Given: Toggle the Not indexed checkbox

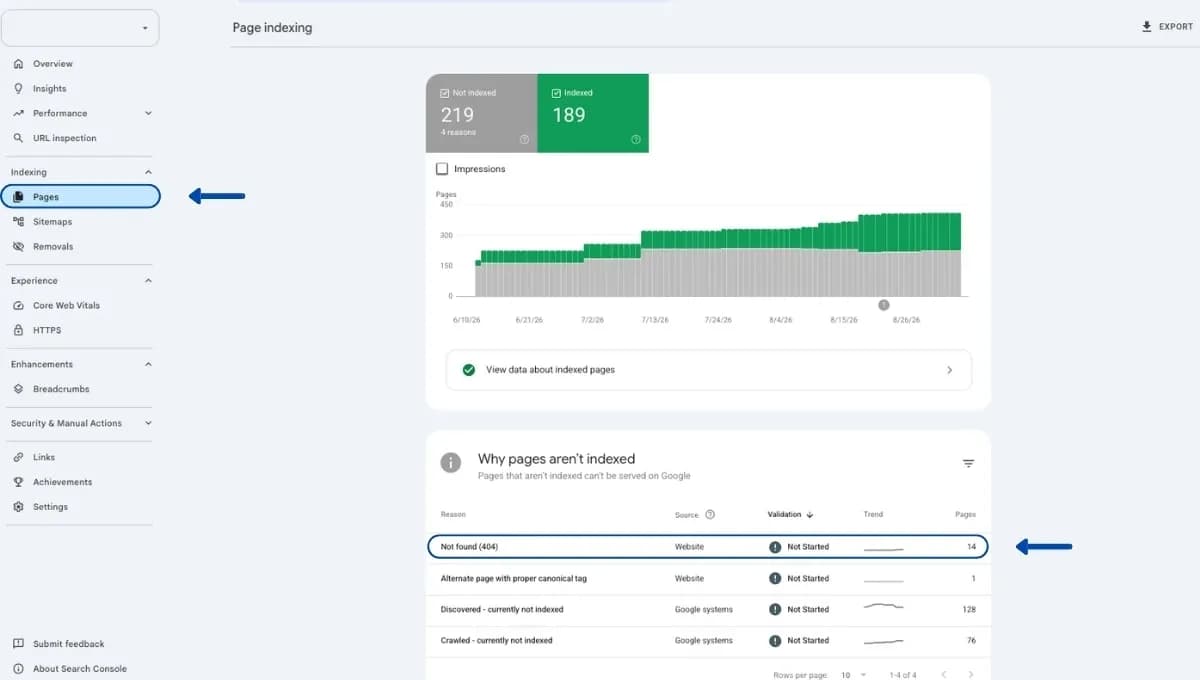Looking at the screenshot, I should 445,93.
